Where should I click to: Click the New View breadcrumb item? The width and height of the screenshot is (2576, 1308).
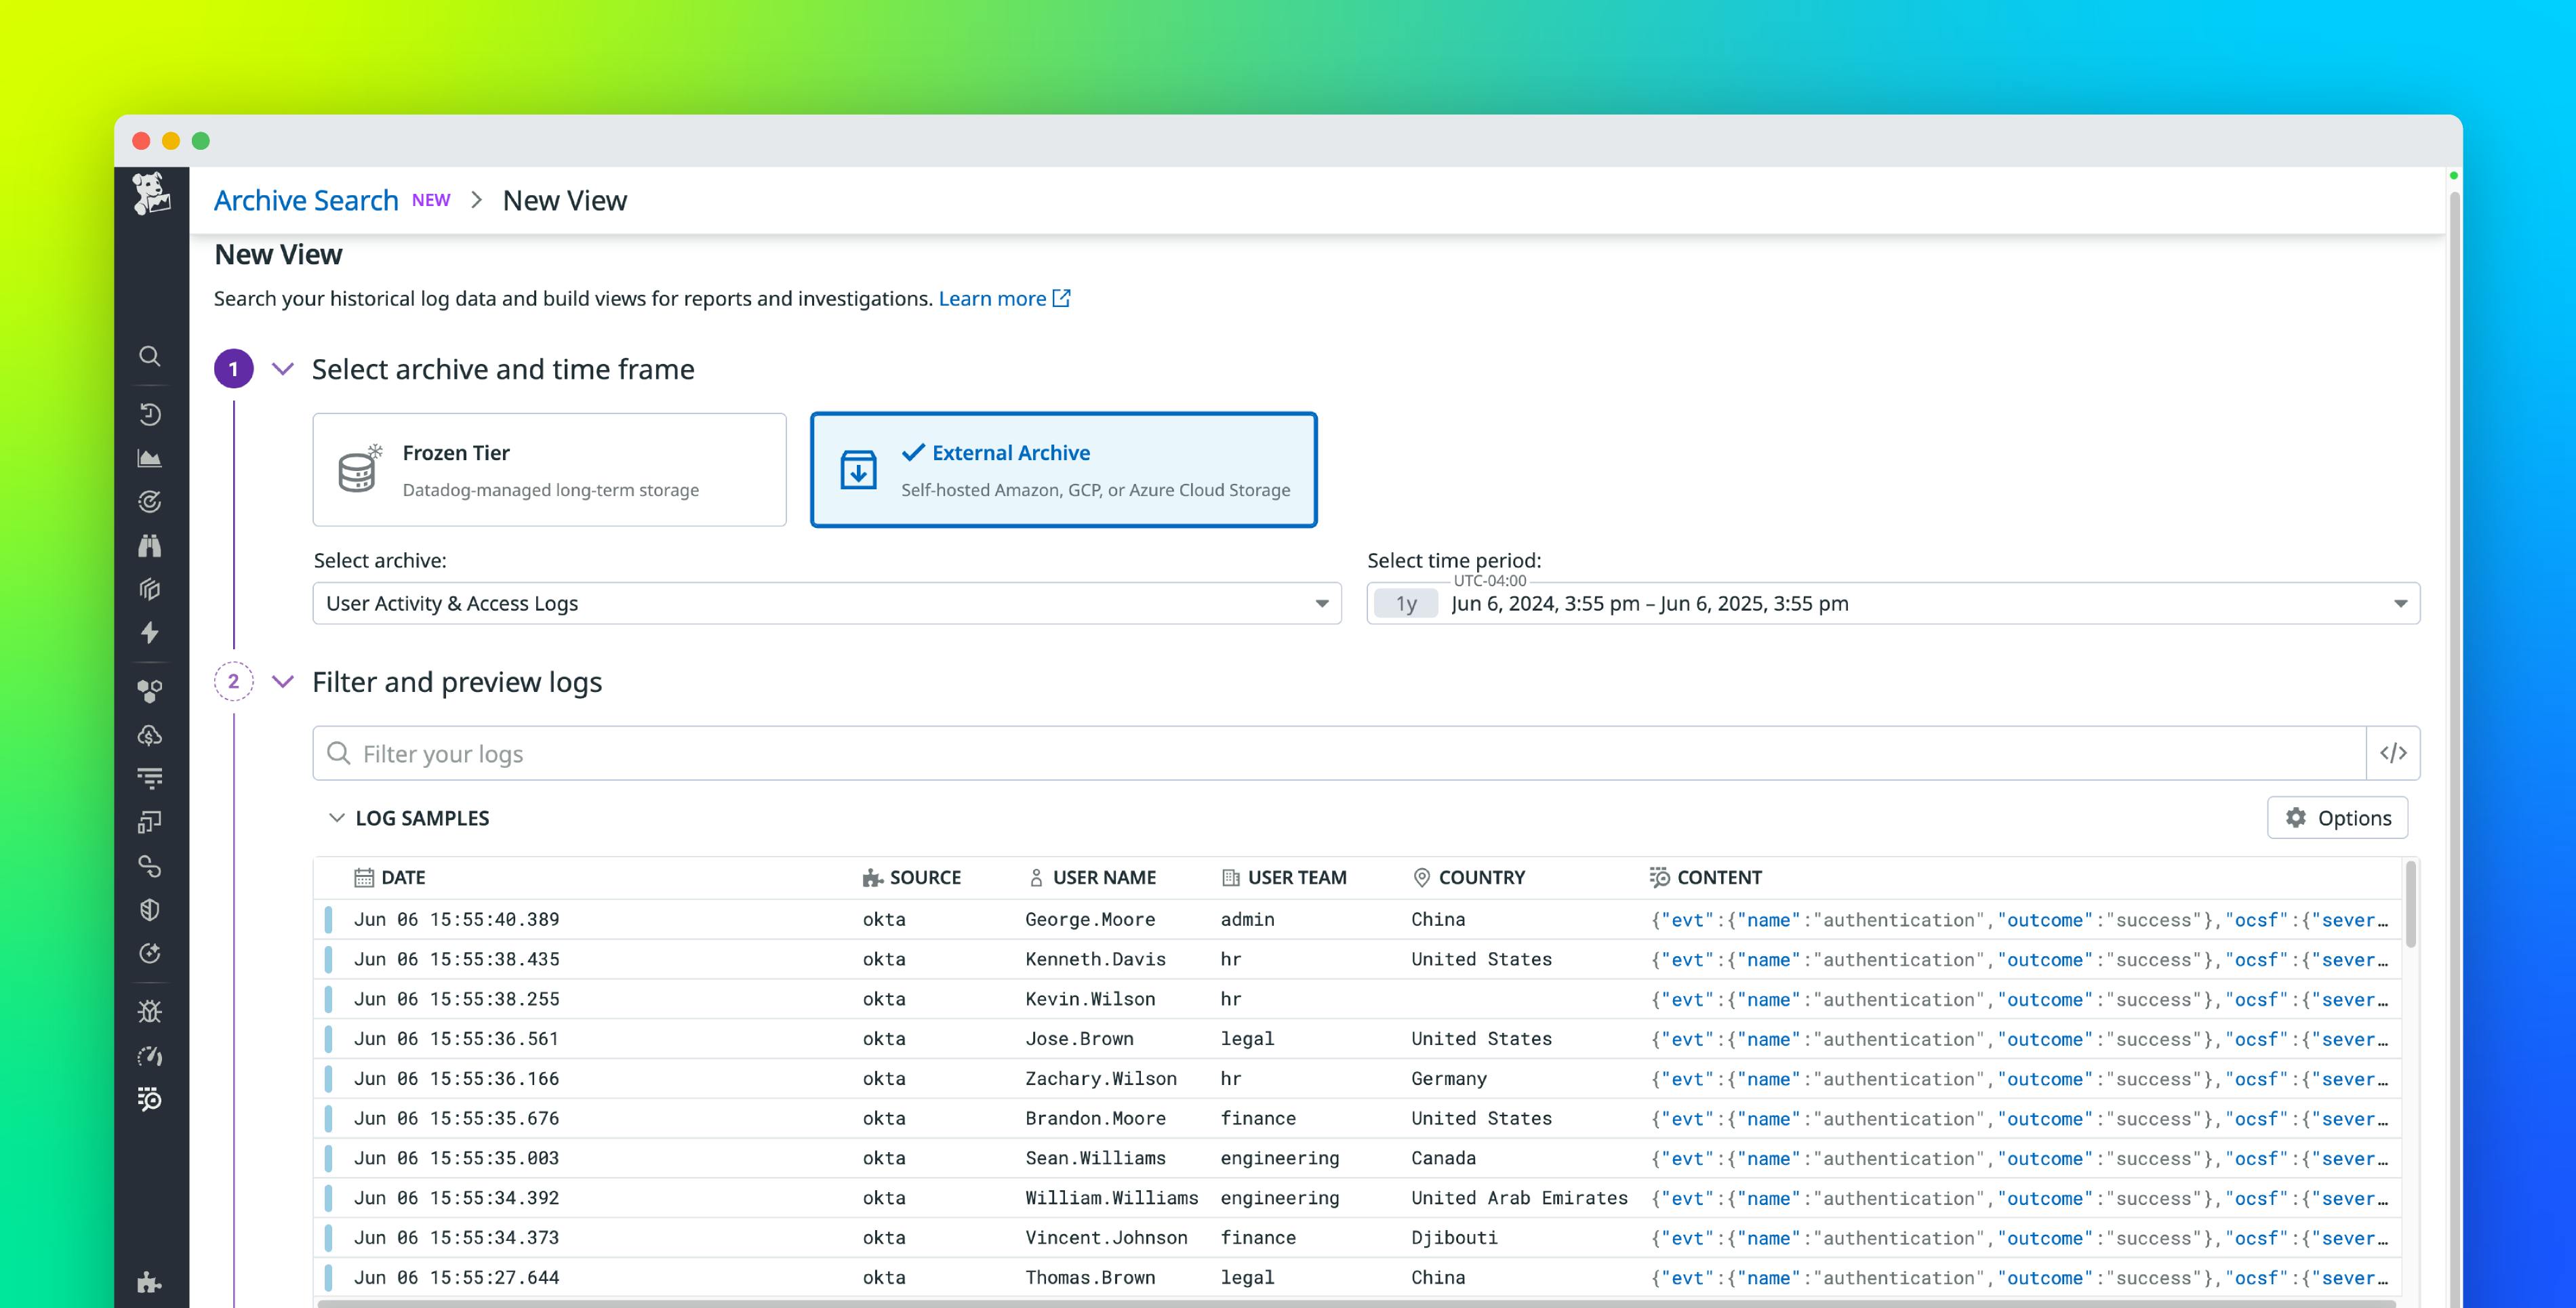coord(563,200)
